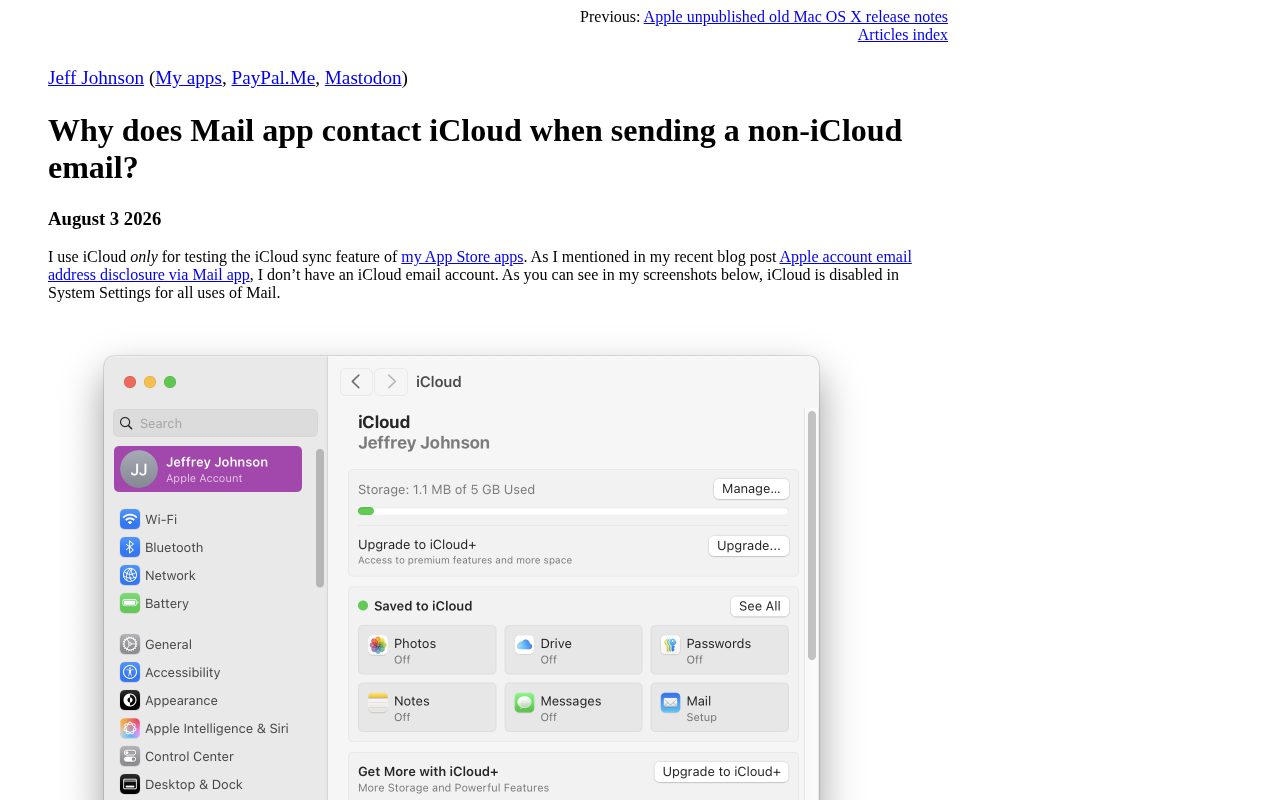Click the article title heading
The height and width of the screenshot is (800, 1280).
point(475,149)
